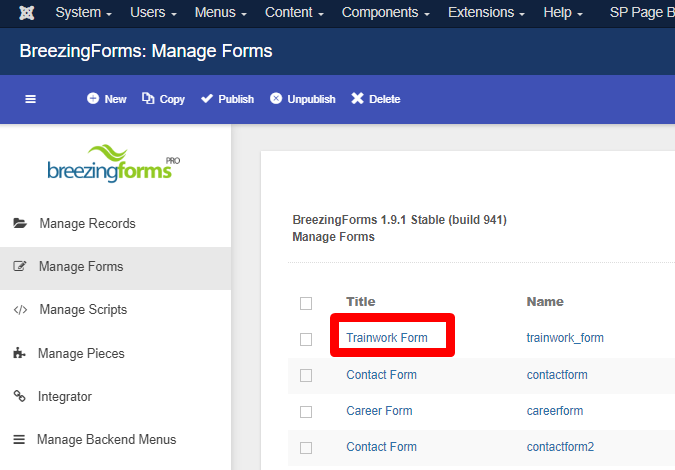Viewport: 675px width, 470px height.
Task: Click the Copy documents icon
Action: (x=148, y=99)
